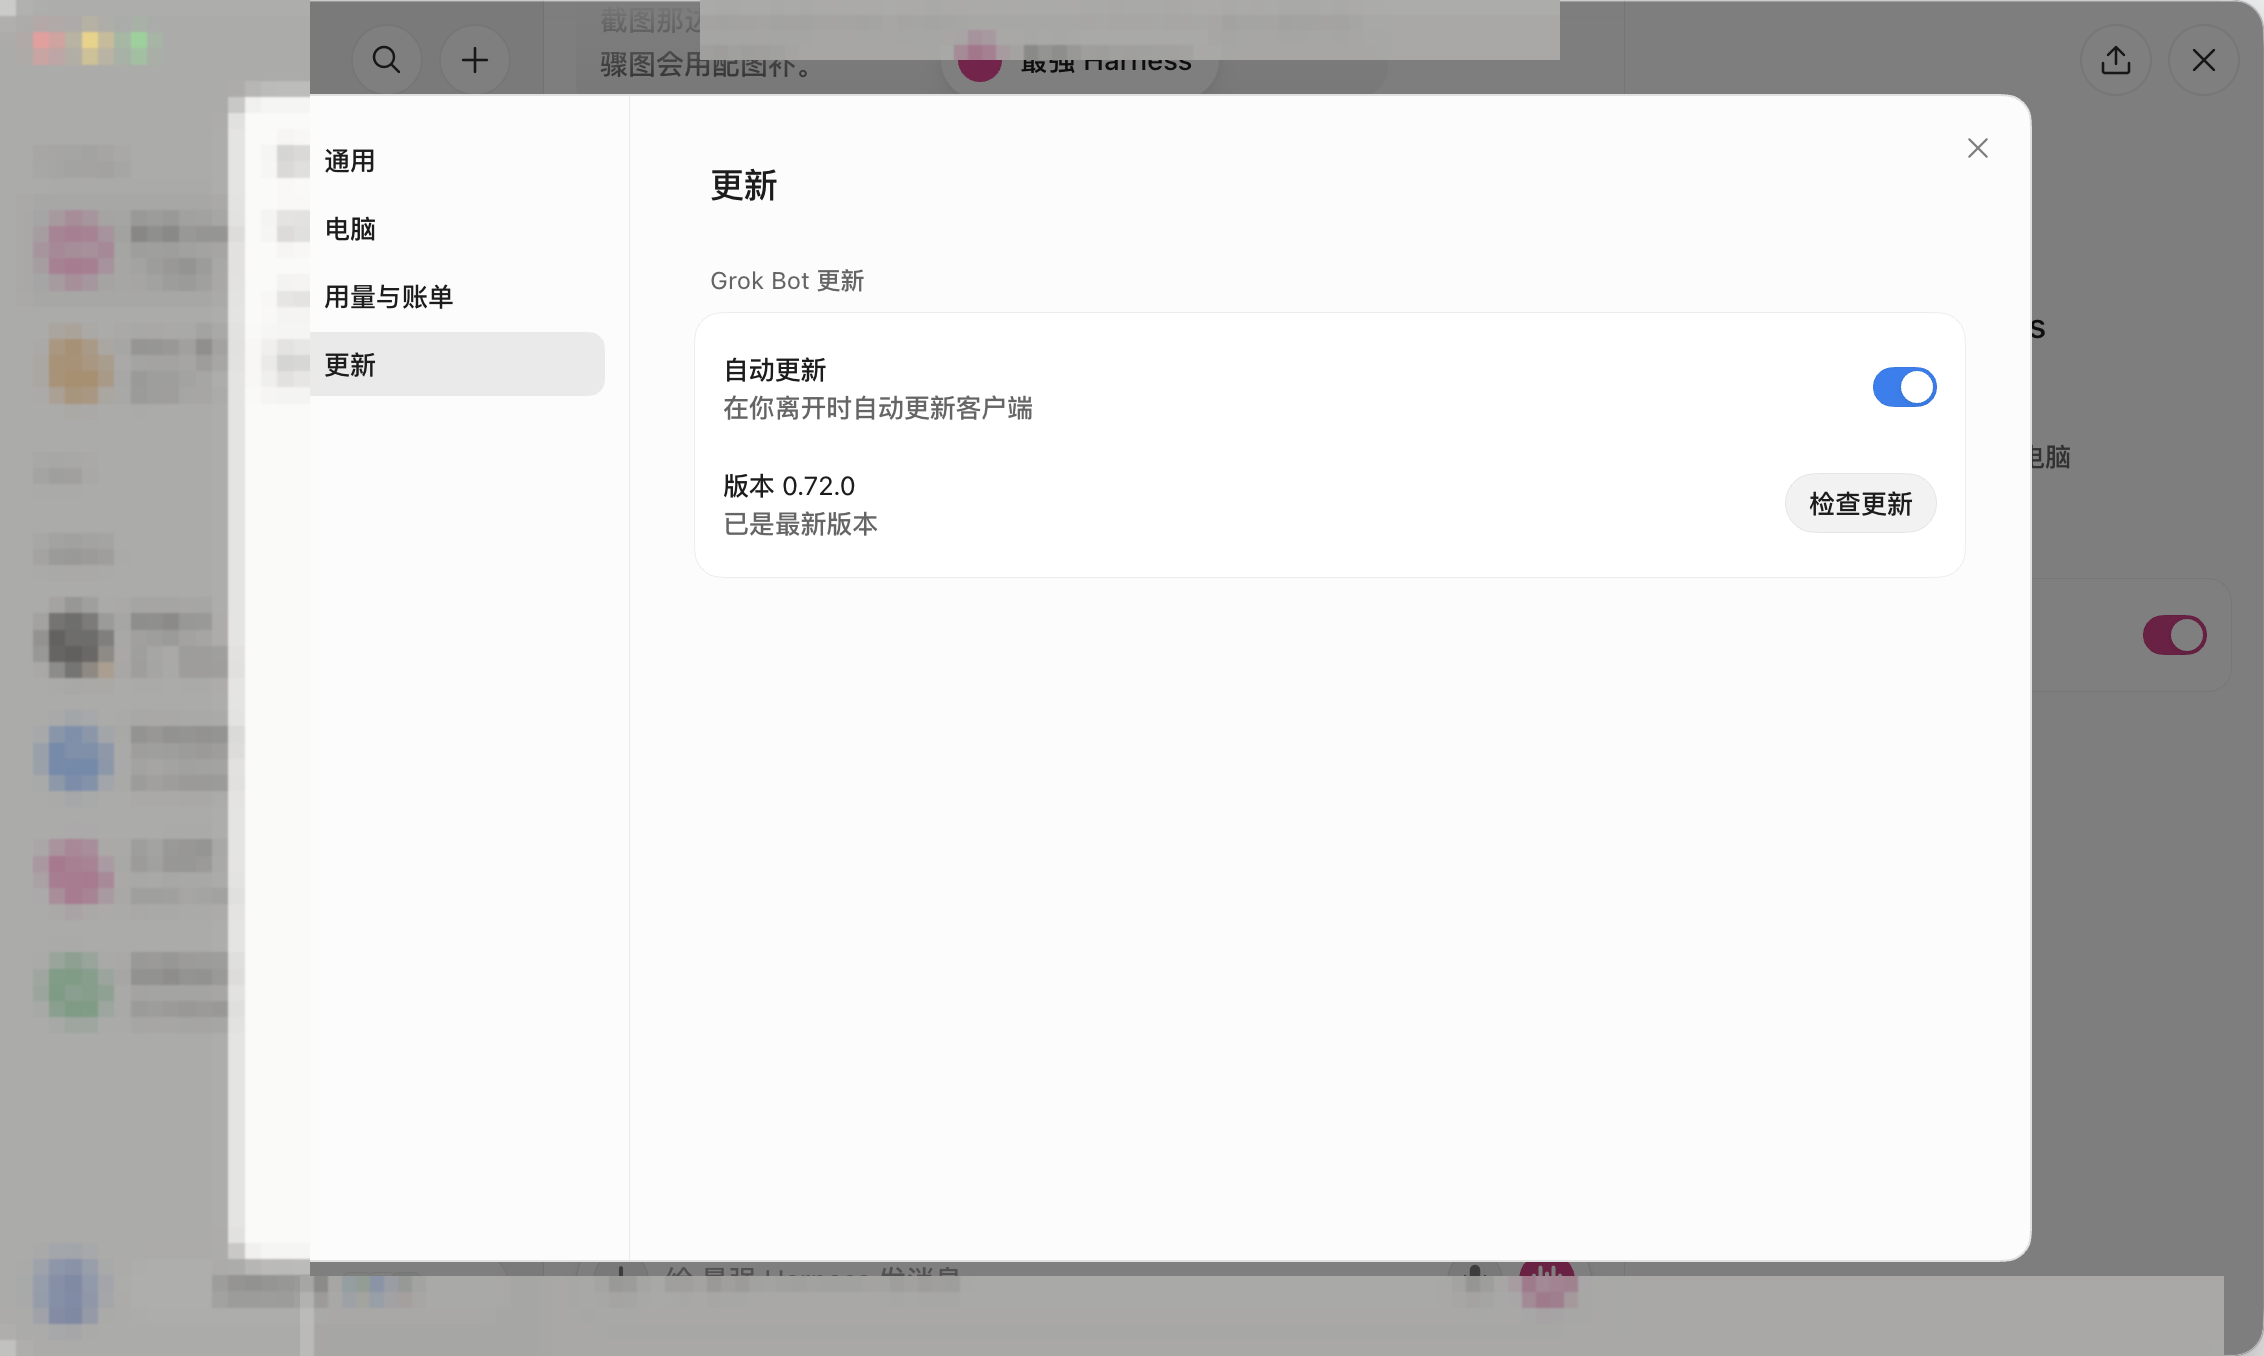Close the background panel with X icon
Viewport: 2264px width, 1356px height.
pyautogui.click(x=2203, y=60)
